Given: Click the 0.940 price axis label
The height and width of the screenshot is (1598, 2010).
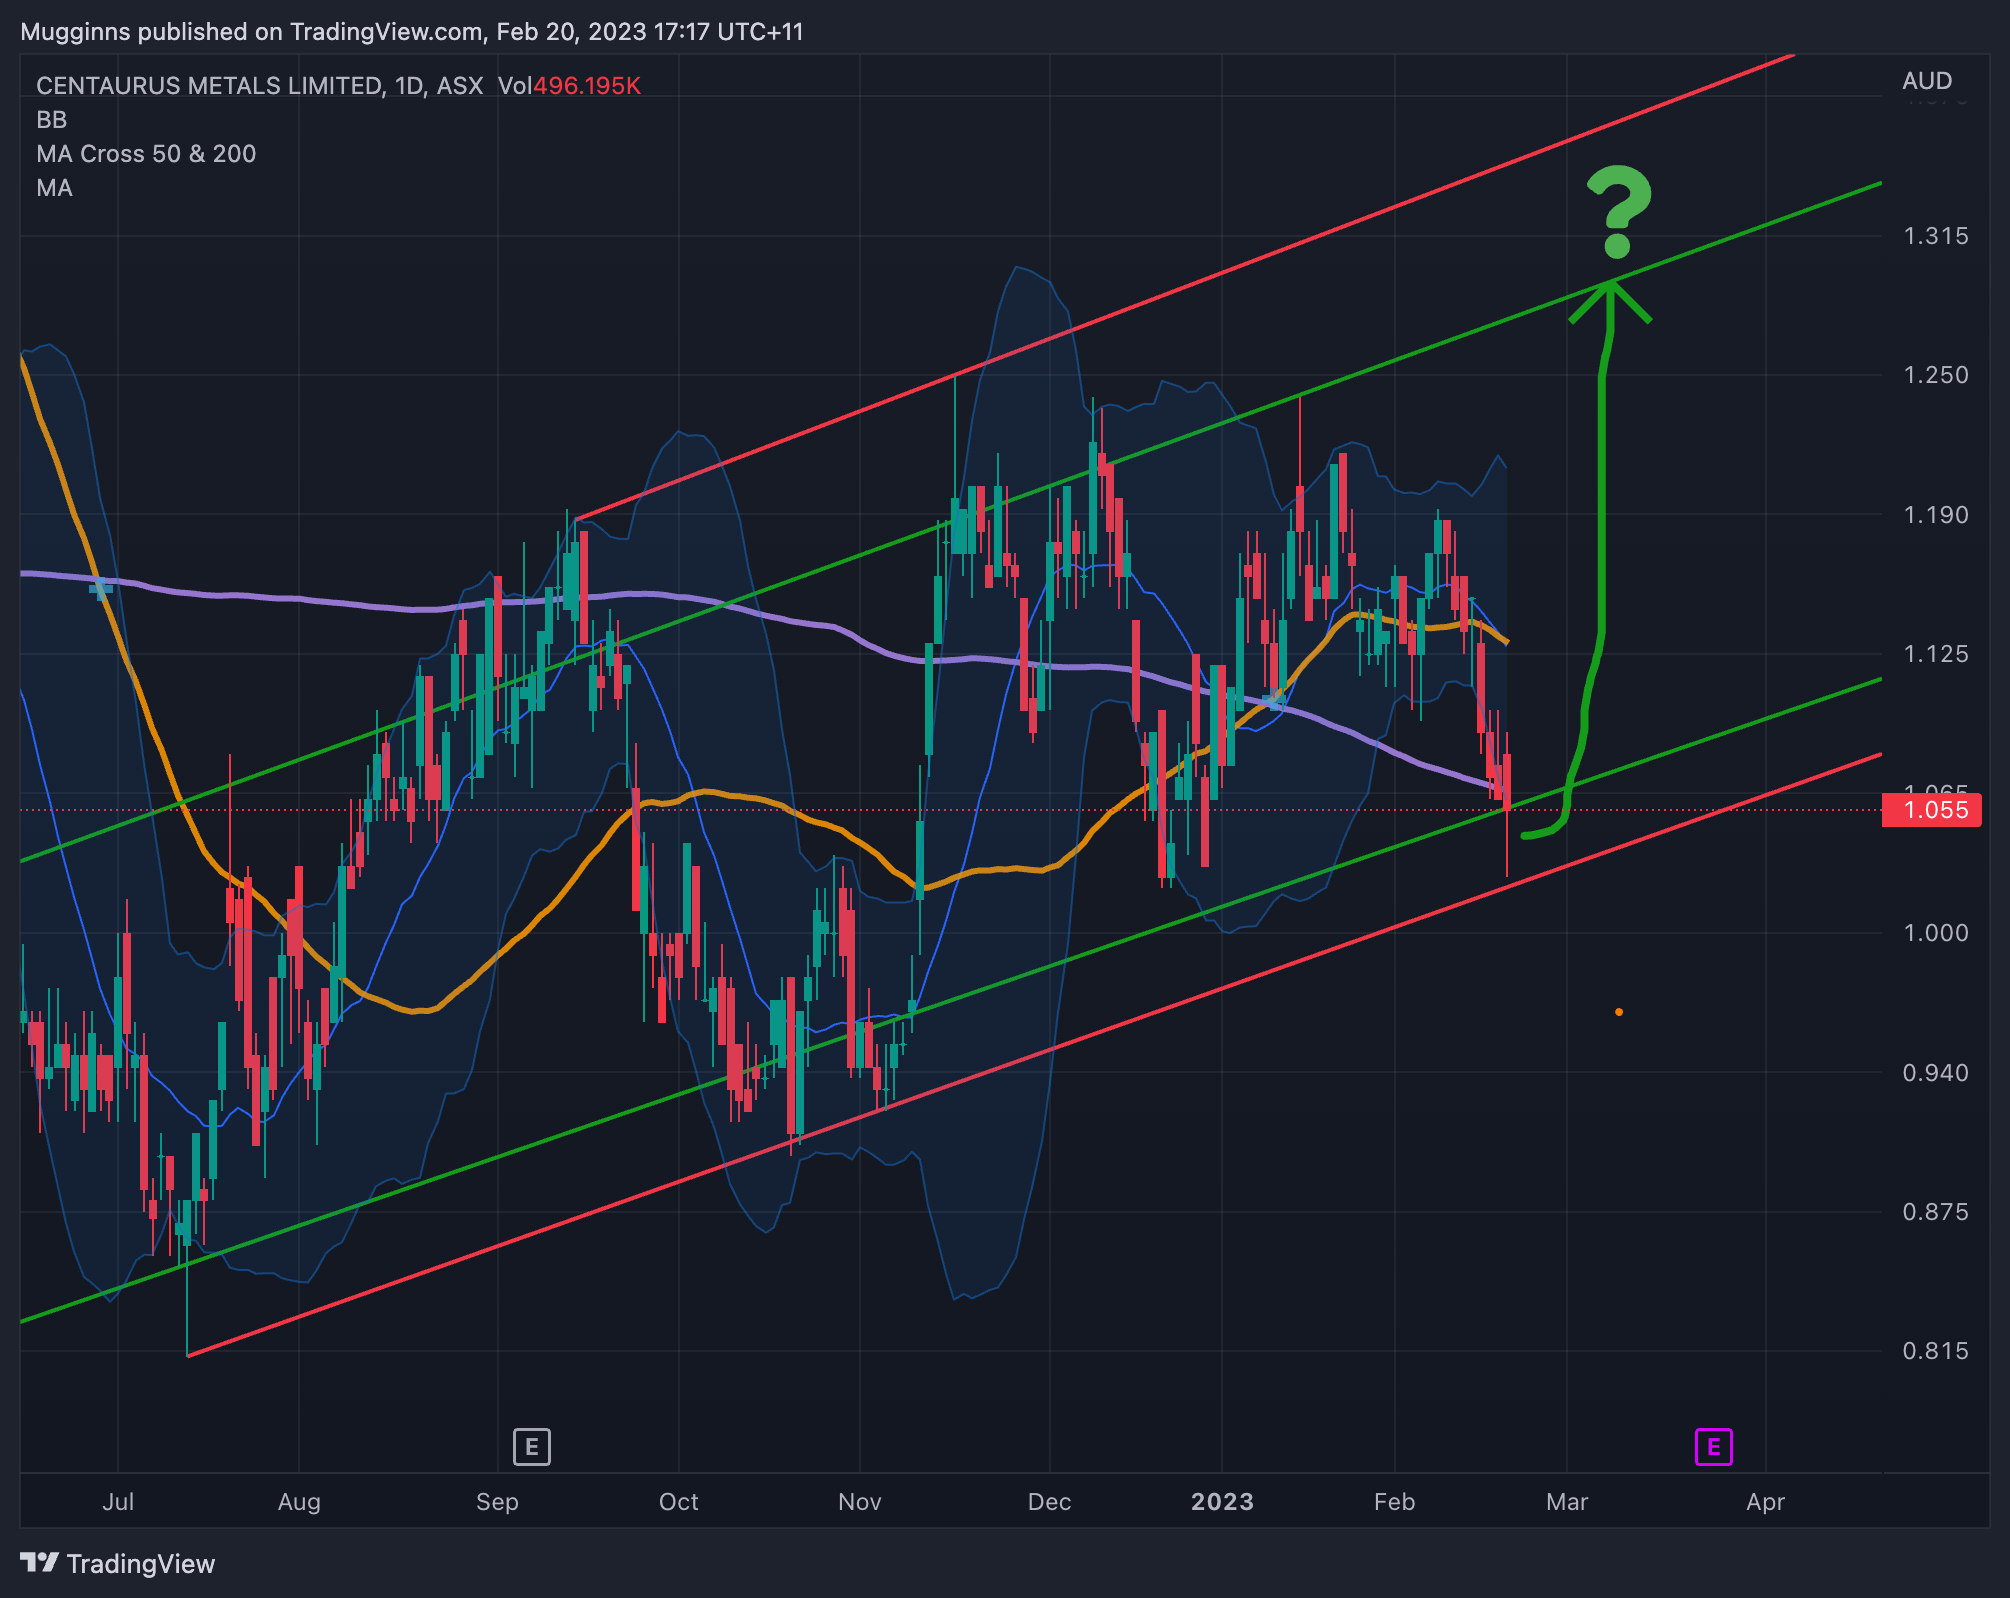Looking at the screenshot, I should click(x=1935, y=1073).
